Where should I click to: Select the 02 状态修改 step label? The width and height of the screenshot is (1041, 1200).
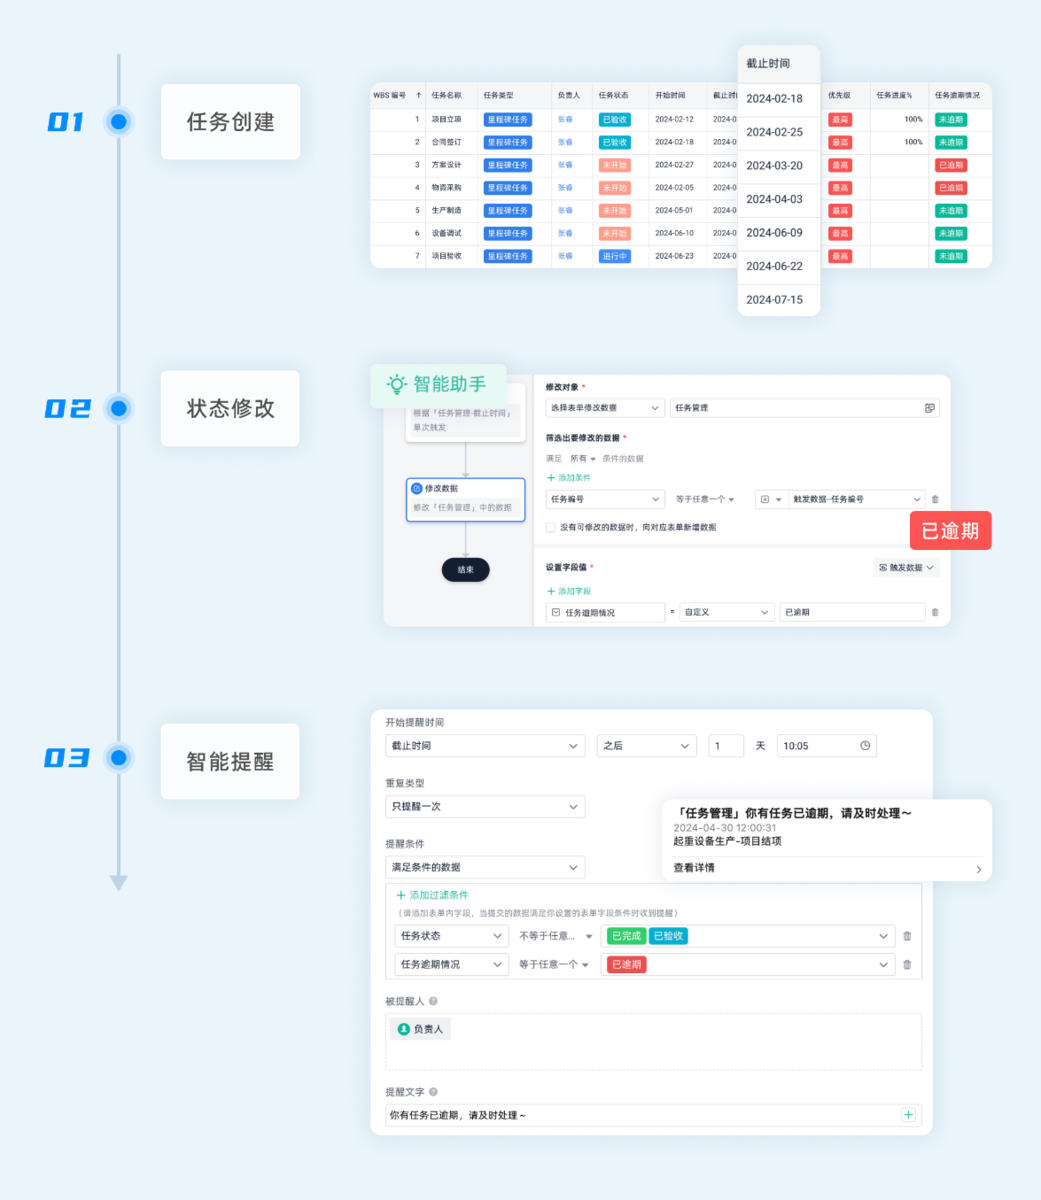pyautogui.click(x=230, y=408)
